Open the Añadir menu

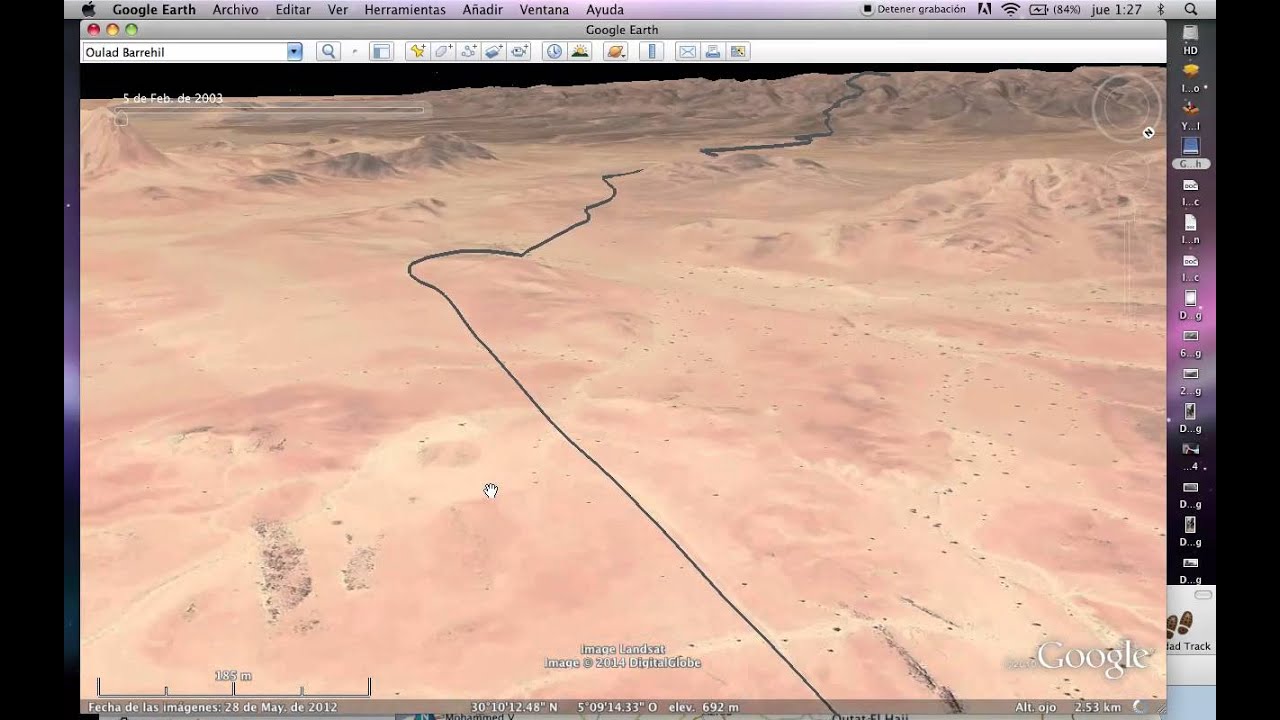click(483, 9)
